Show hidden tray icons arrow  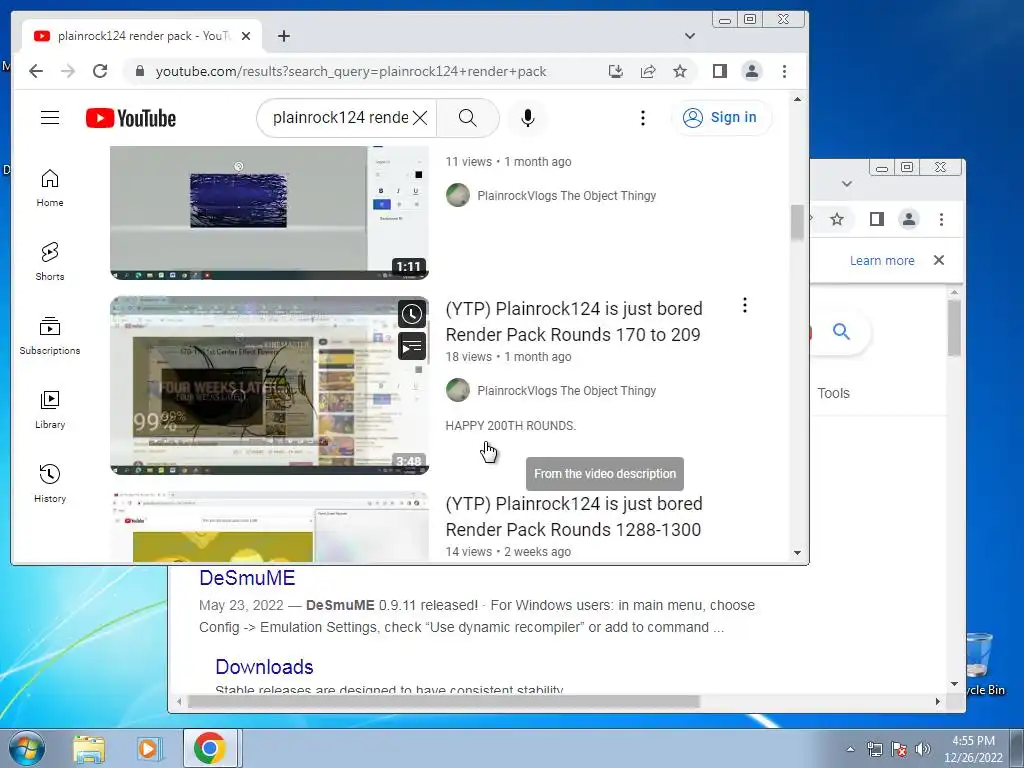click(x=850, y=749)
